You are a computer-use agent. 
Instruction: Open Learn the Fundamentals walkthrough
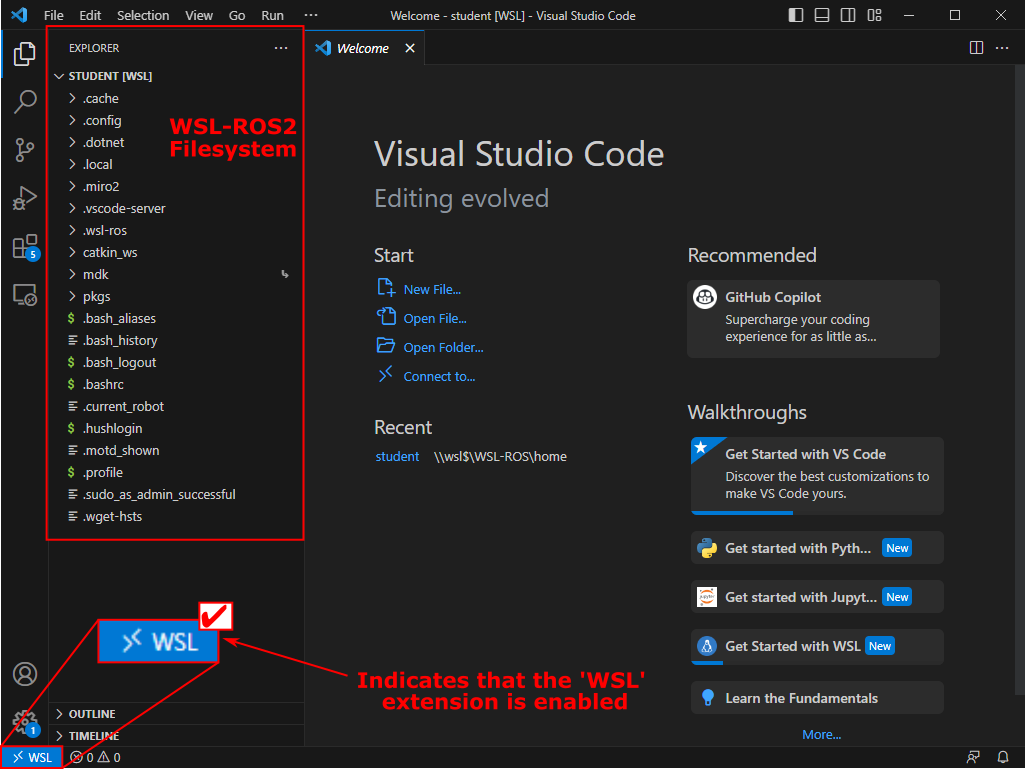pos(817,698)
